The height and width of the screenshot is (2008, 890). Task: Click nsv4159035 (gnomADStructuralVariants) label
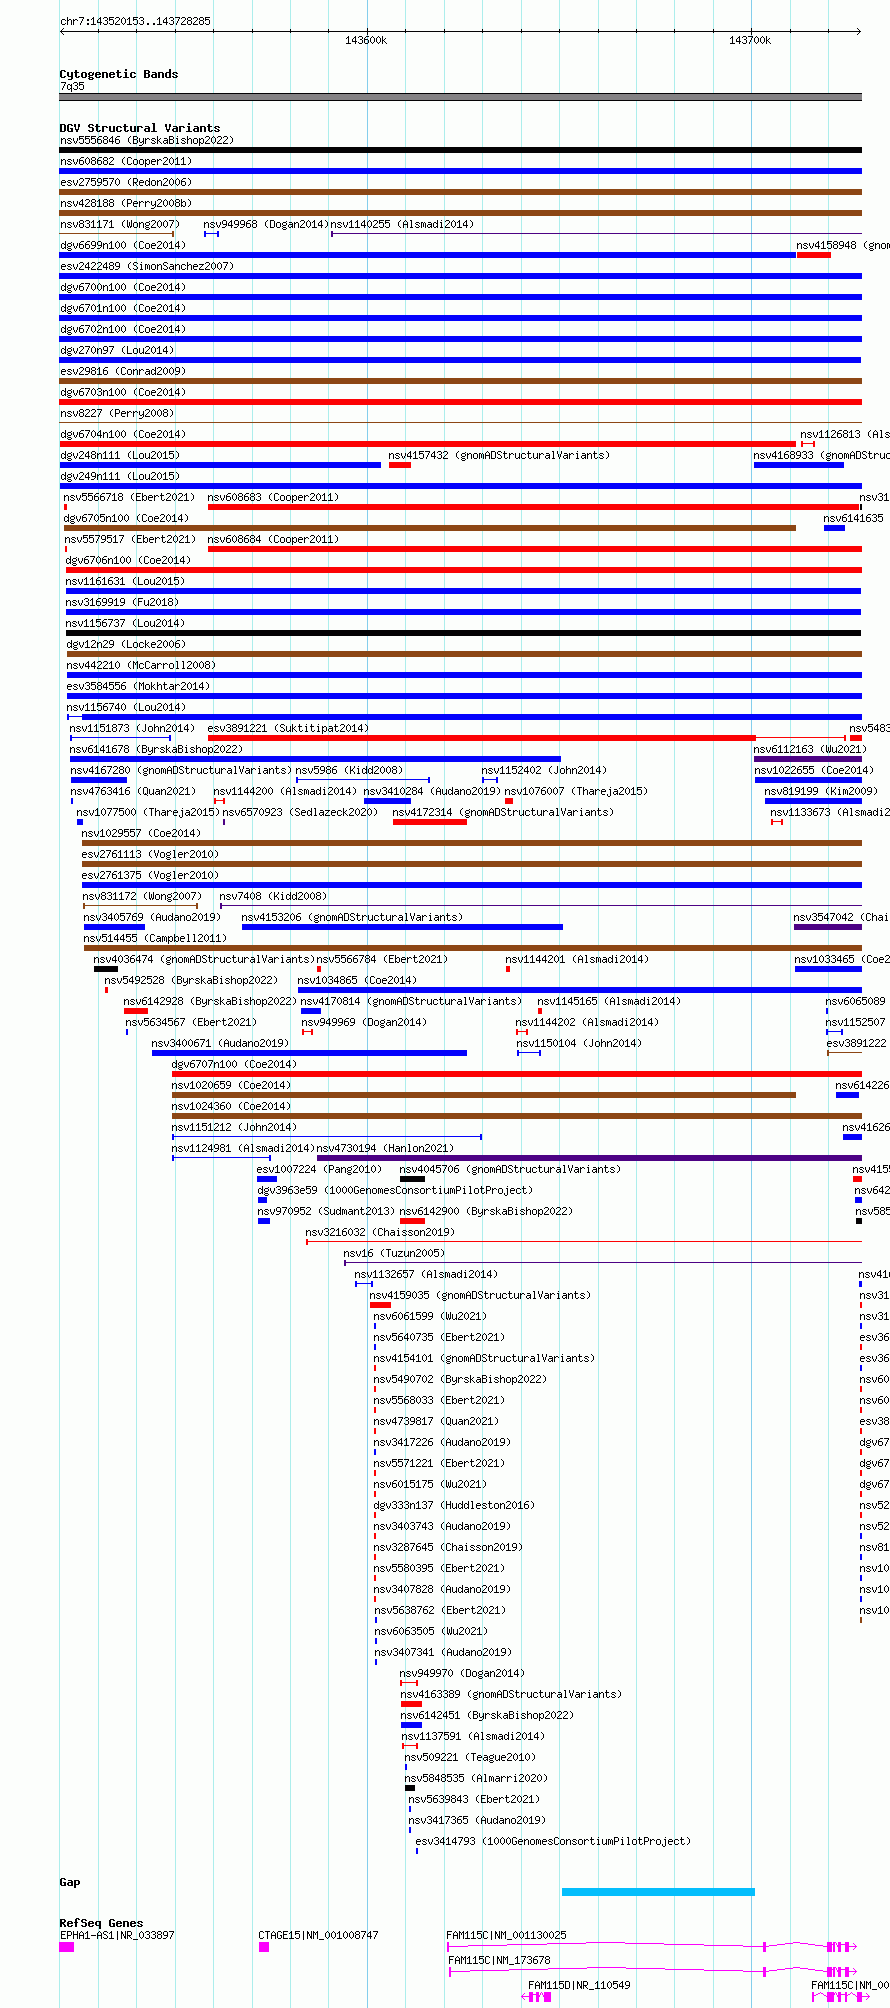480,1295
